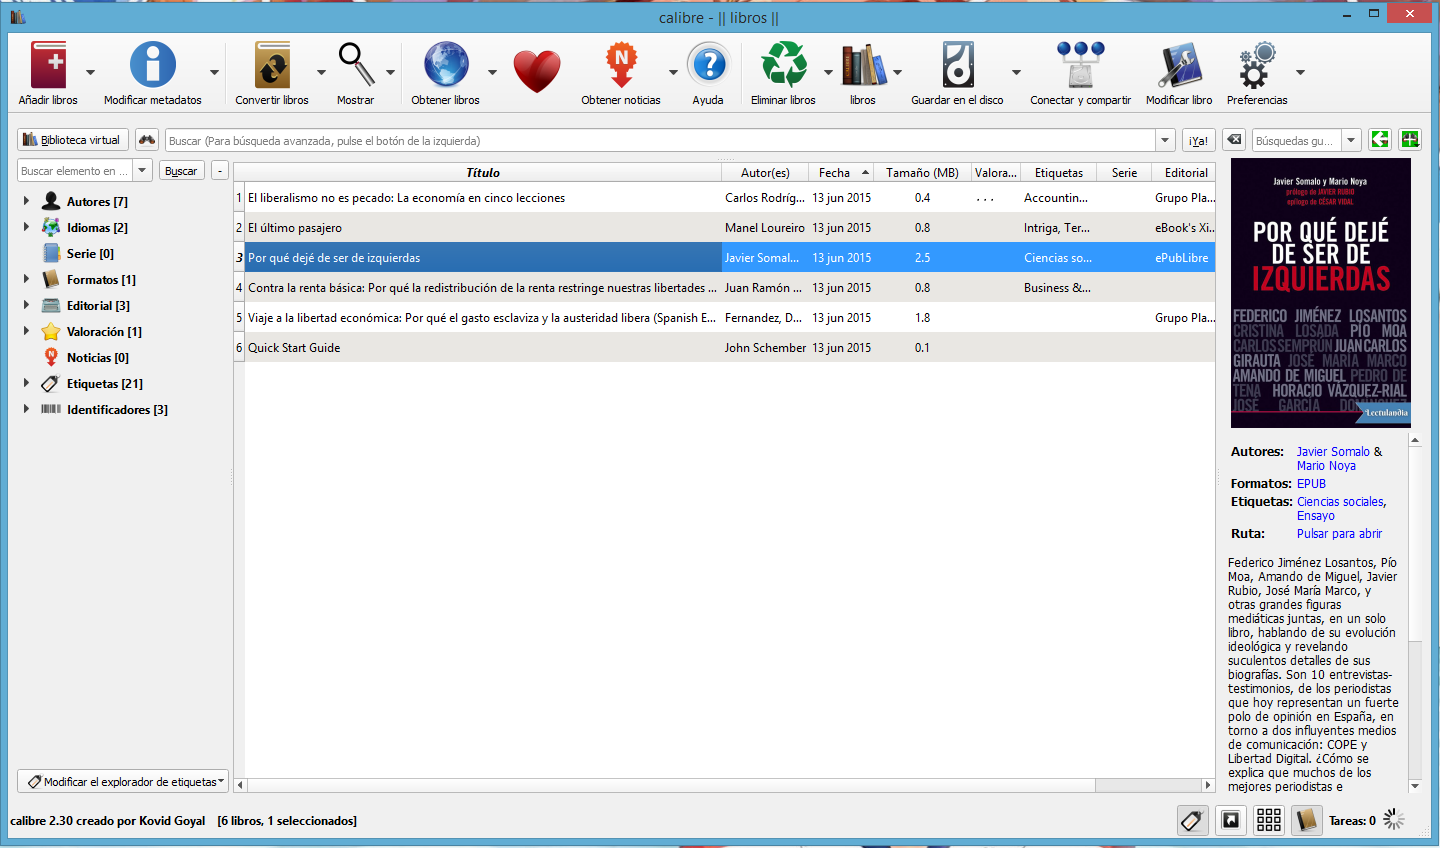
Task: Open dropdown arrow next to Eliminar libros
Action: pos(828,72)
